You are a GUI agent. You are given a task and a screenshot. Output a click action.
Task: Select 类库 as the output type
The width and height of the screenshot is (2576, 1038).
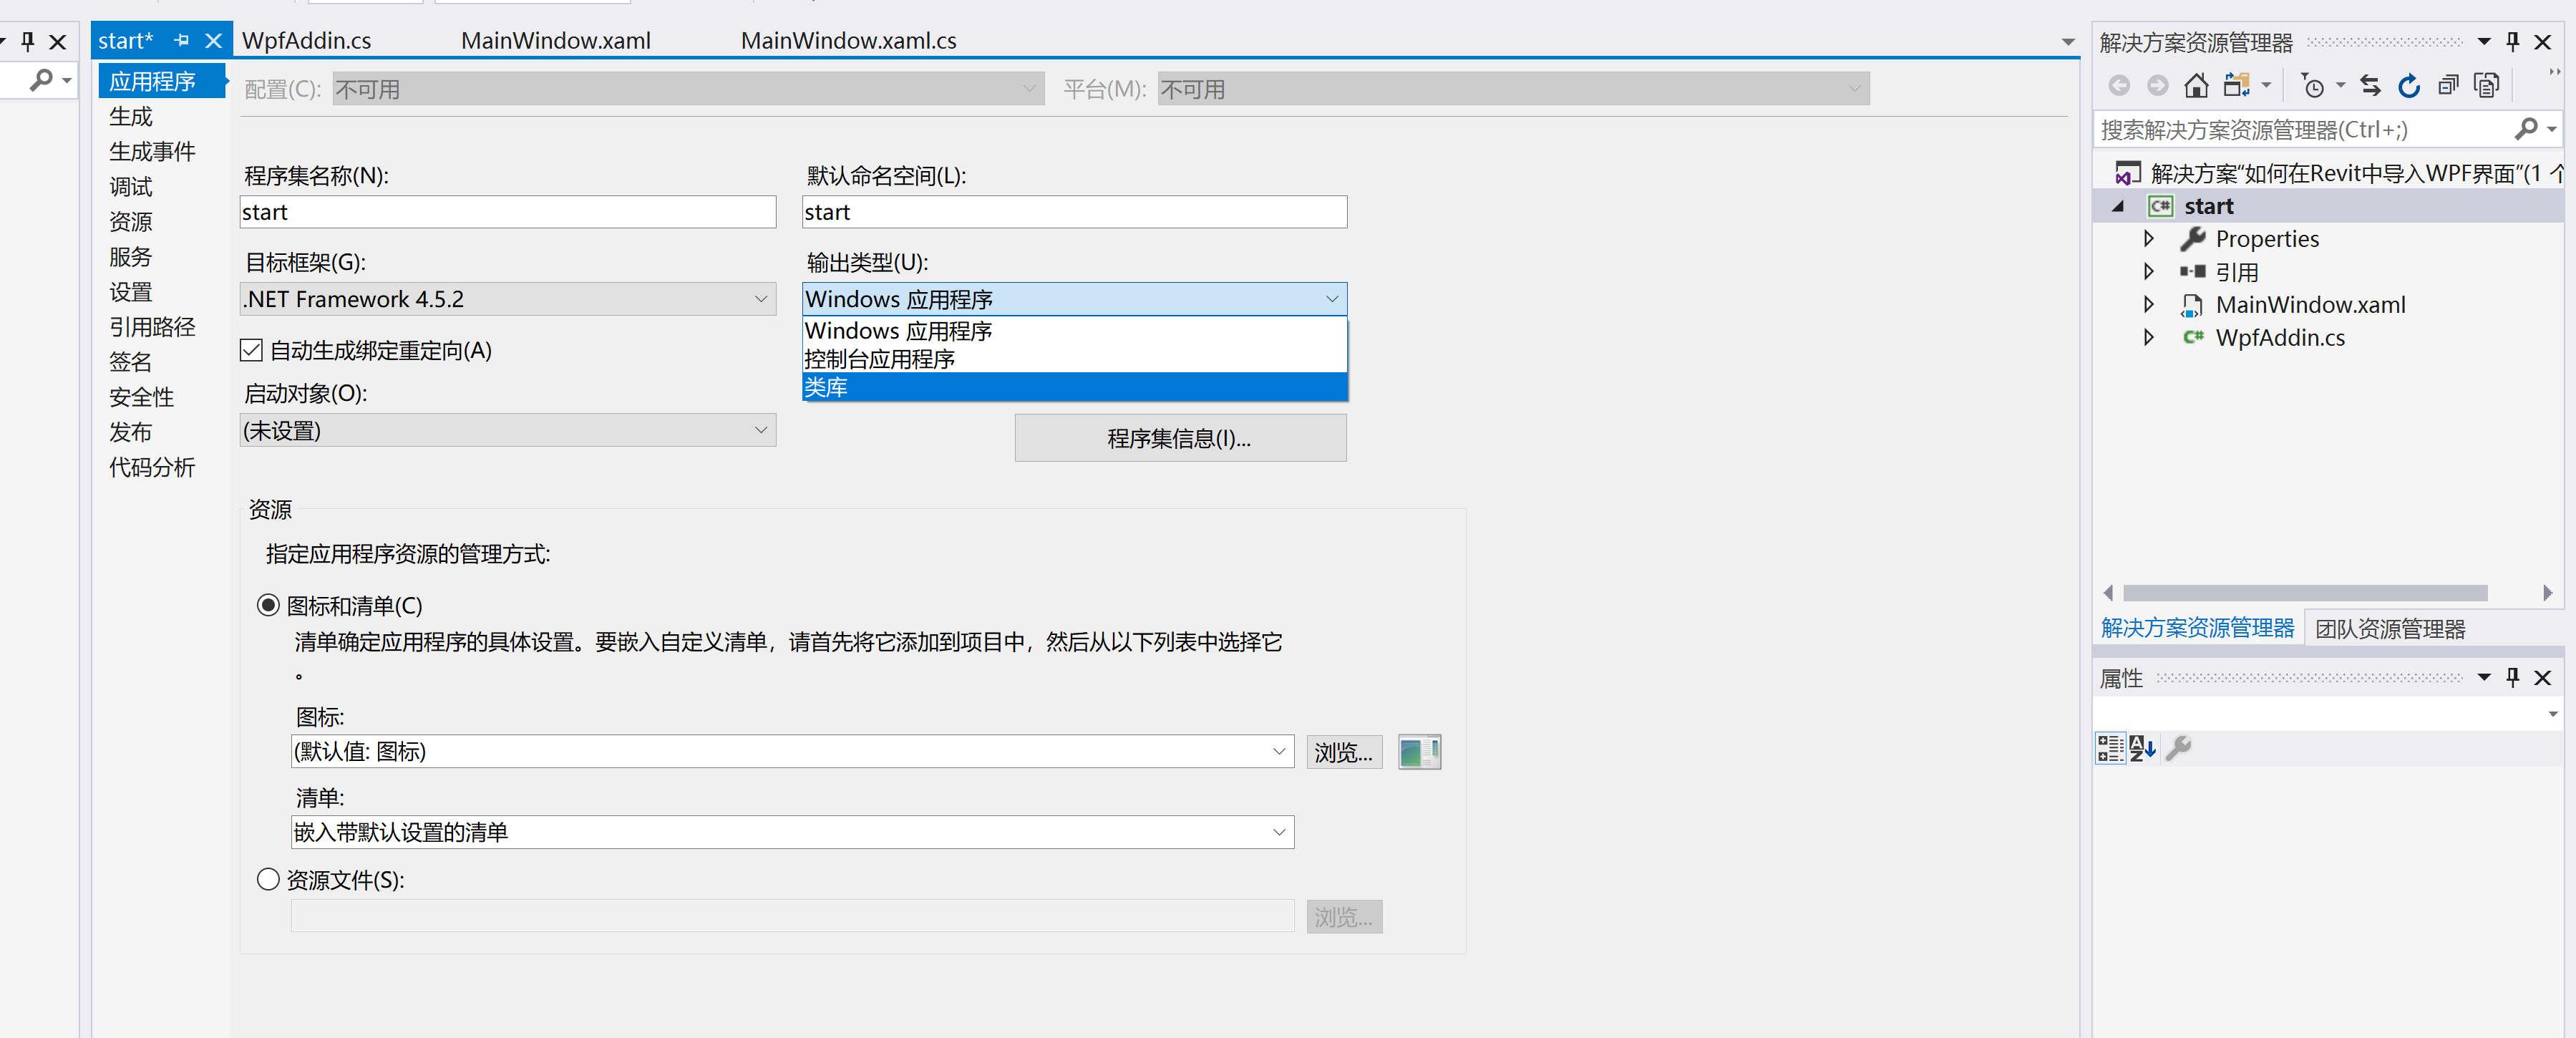[900, 387]
